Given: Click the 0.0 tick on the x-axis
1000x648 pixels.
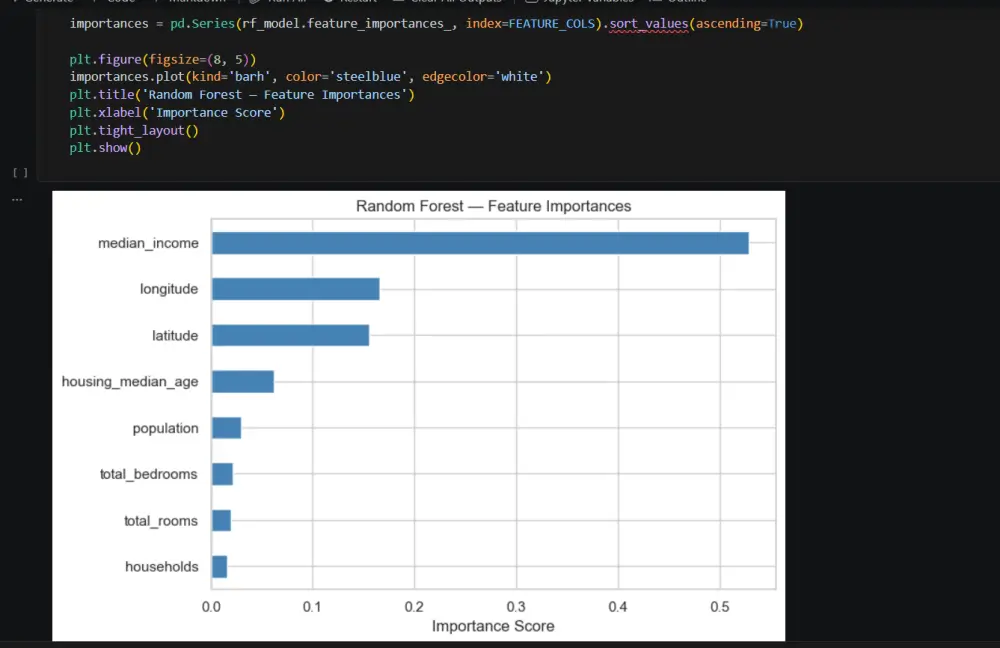Looking at the screenshot, I should [x=211, y=607].
